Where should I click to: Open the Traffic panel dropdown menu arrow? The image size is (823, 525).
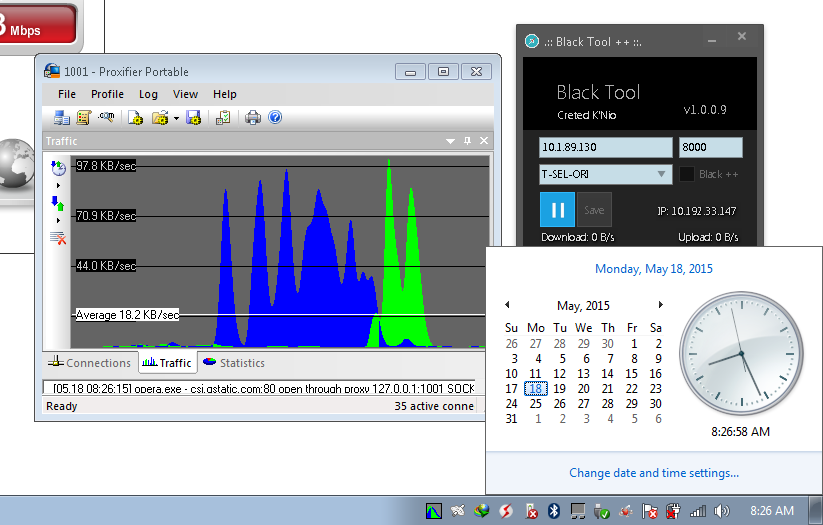450,141
